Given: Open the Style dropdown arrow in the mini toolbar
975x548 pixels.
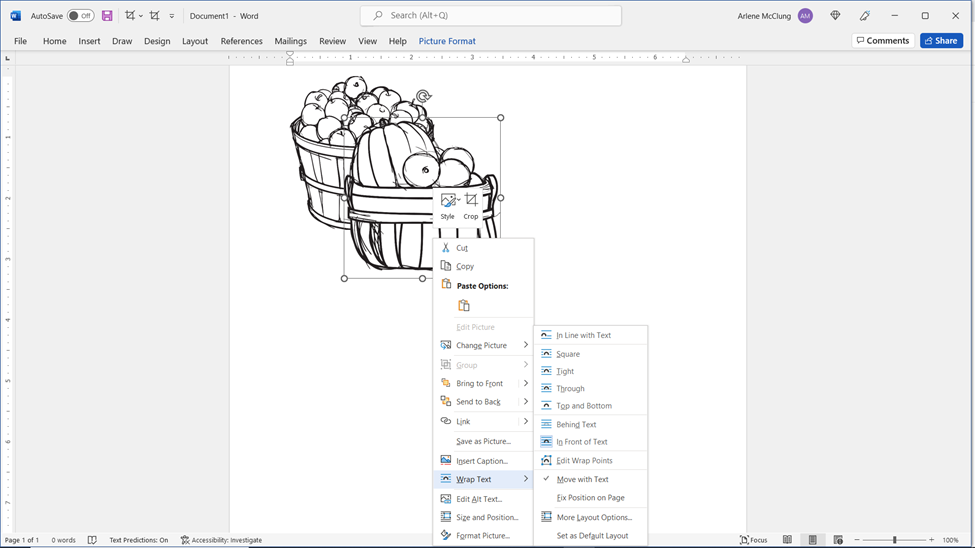Looking at the screenshot, I should 459,200.
